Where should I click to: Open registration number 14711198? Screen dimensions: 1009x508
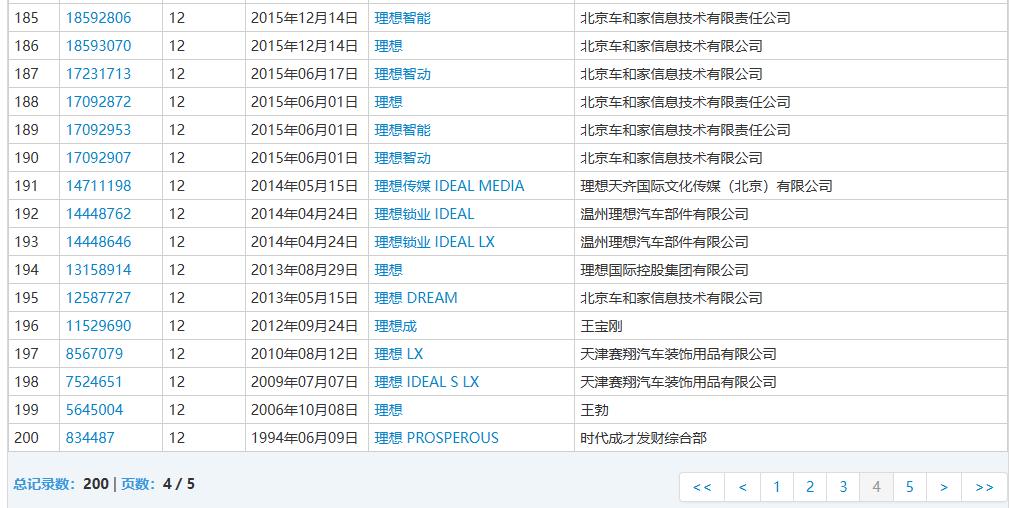coord(98,186)
